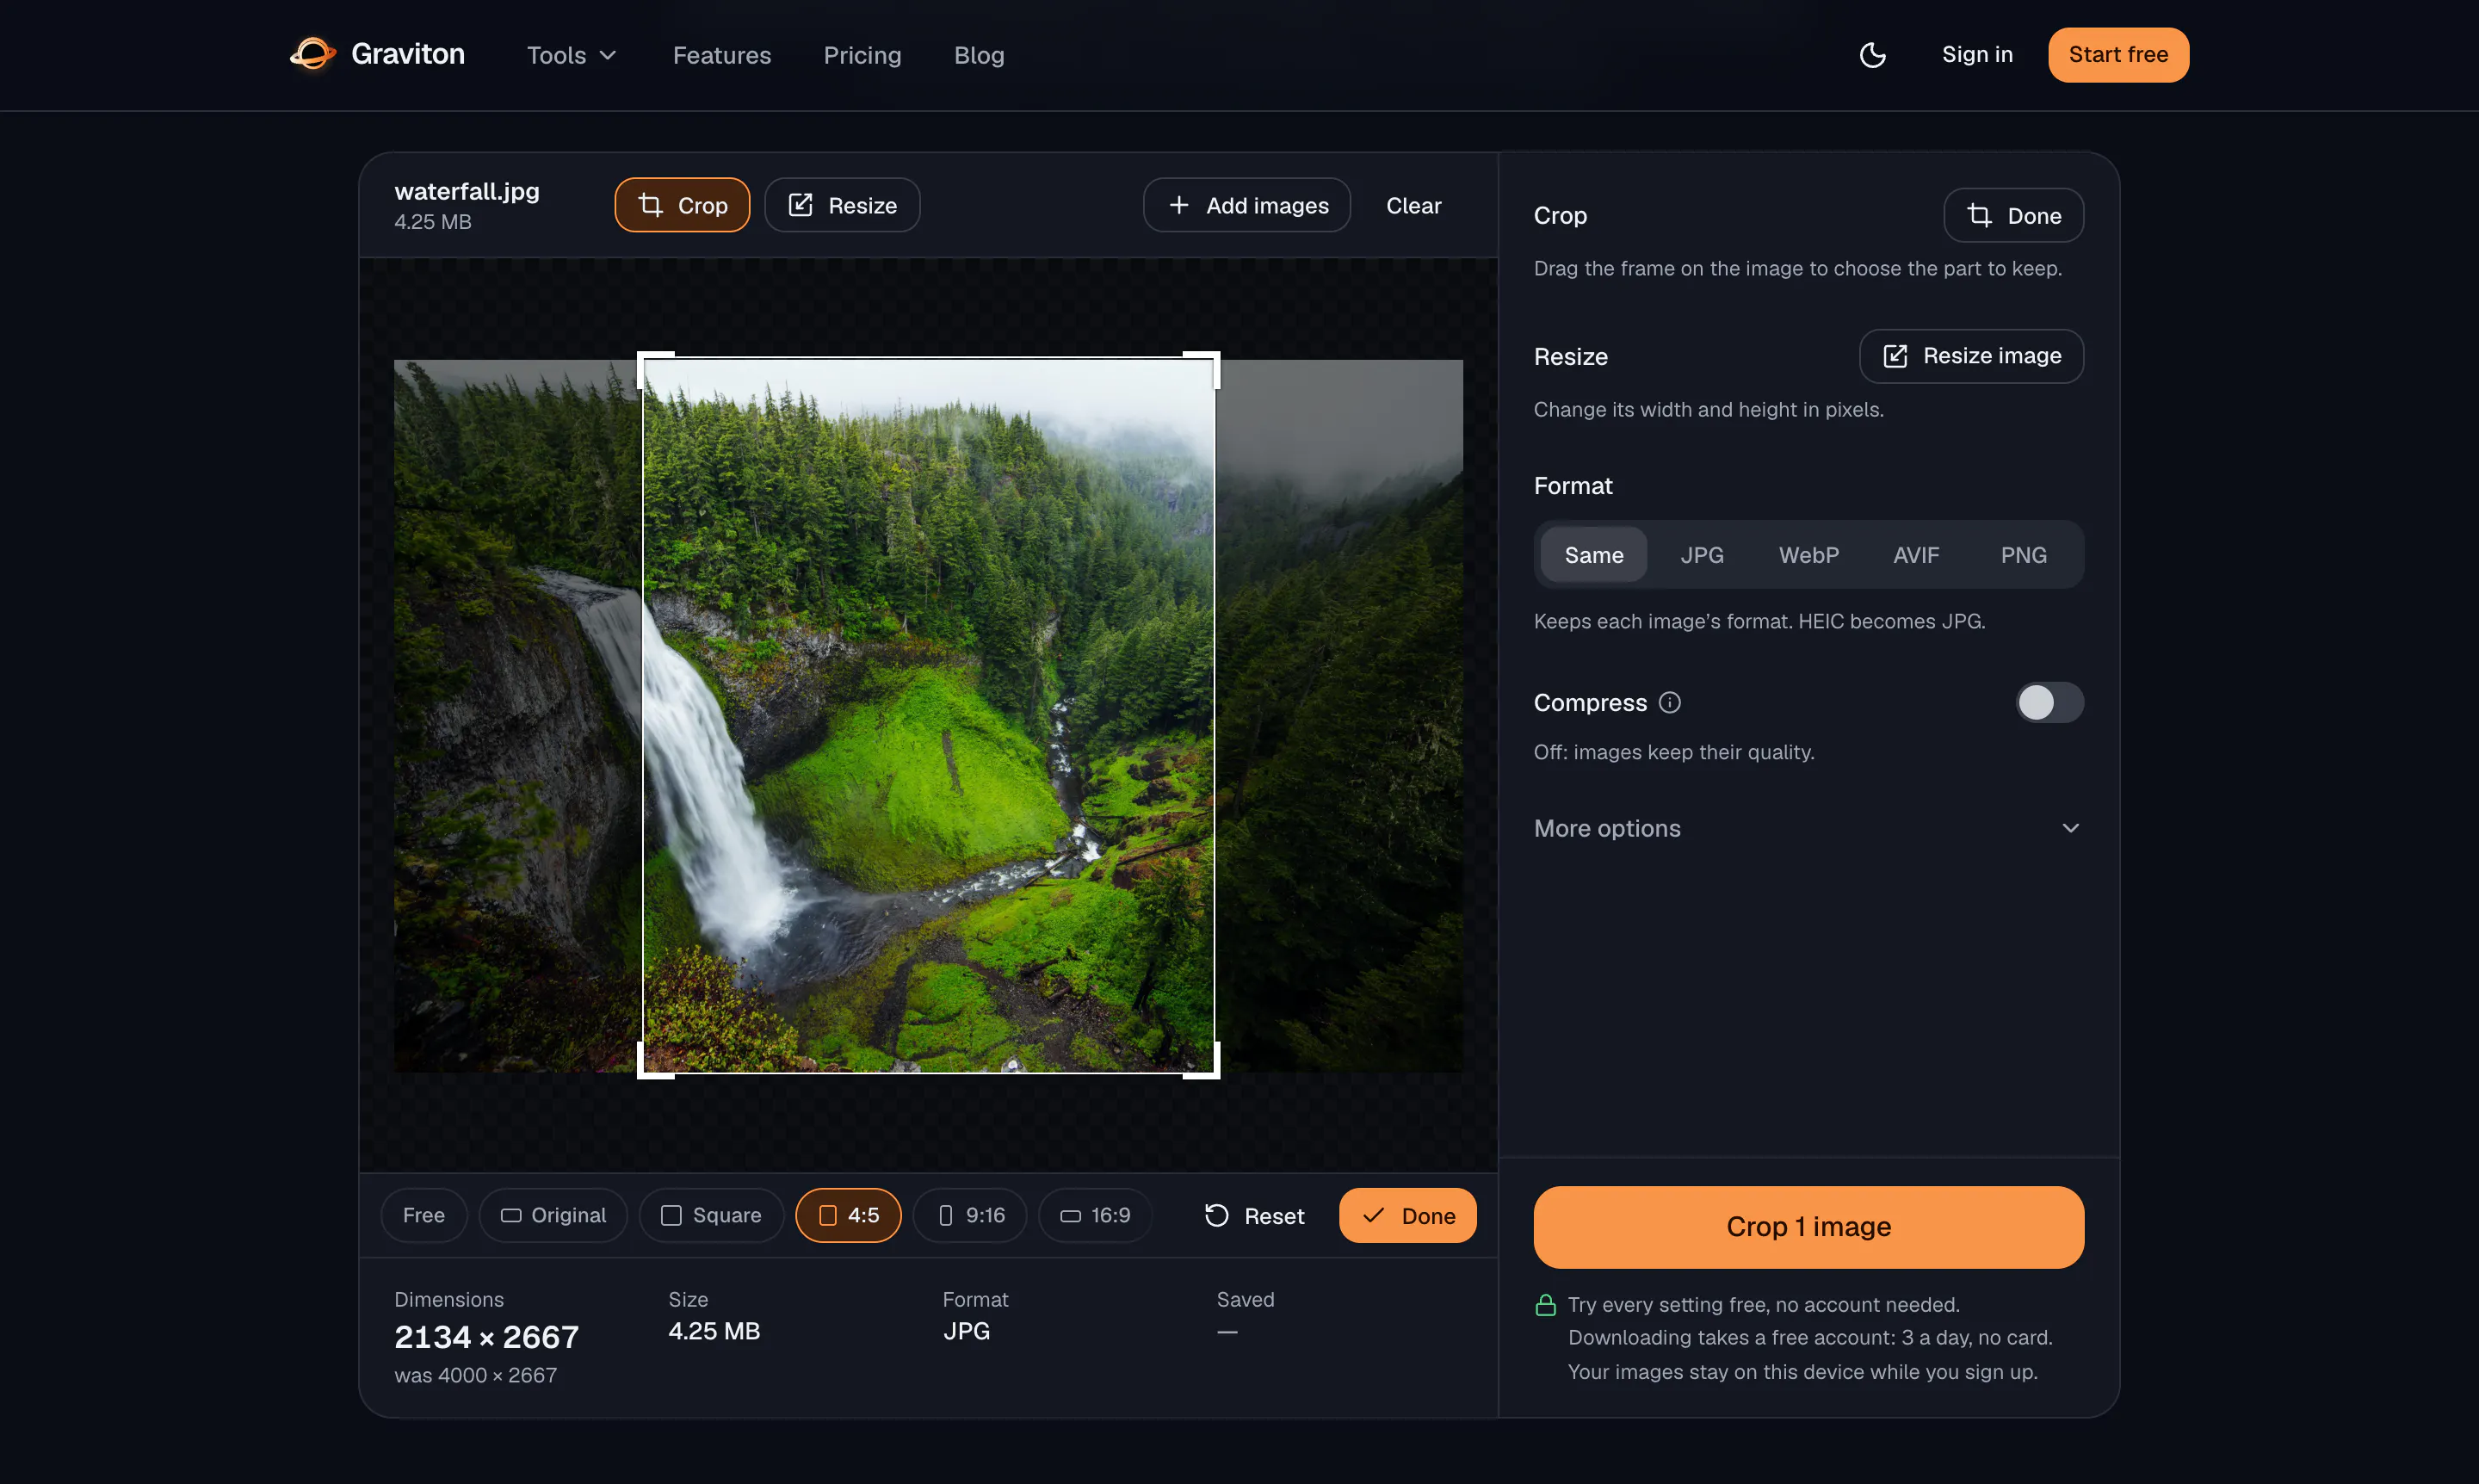Screen dimensions: 2479x1484
Task: Confirm crop with the orange Done button
Action: click(x=1407, y=1216)
